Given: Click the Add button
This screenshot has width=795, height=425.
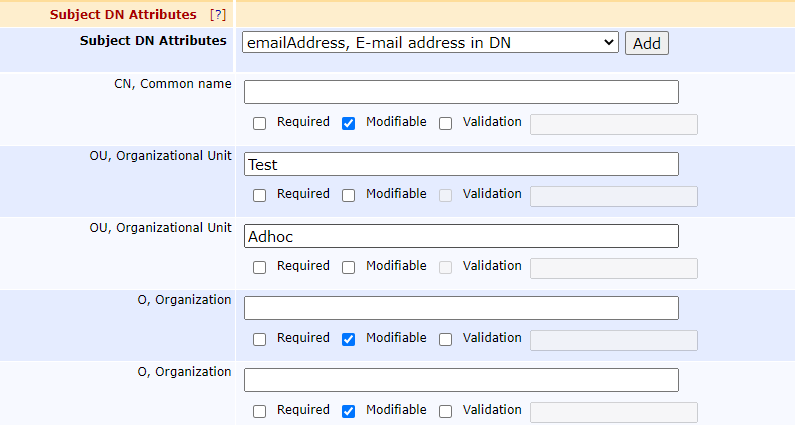Looking at the screenshot, I should [x=646, y=43].
